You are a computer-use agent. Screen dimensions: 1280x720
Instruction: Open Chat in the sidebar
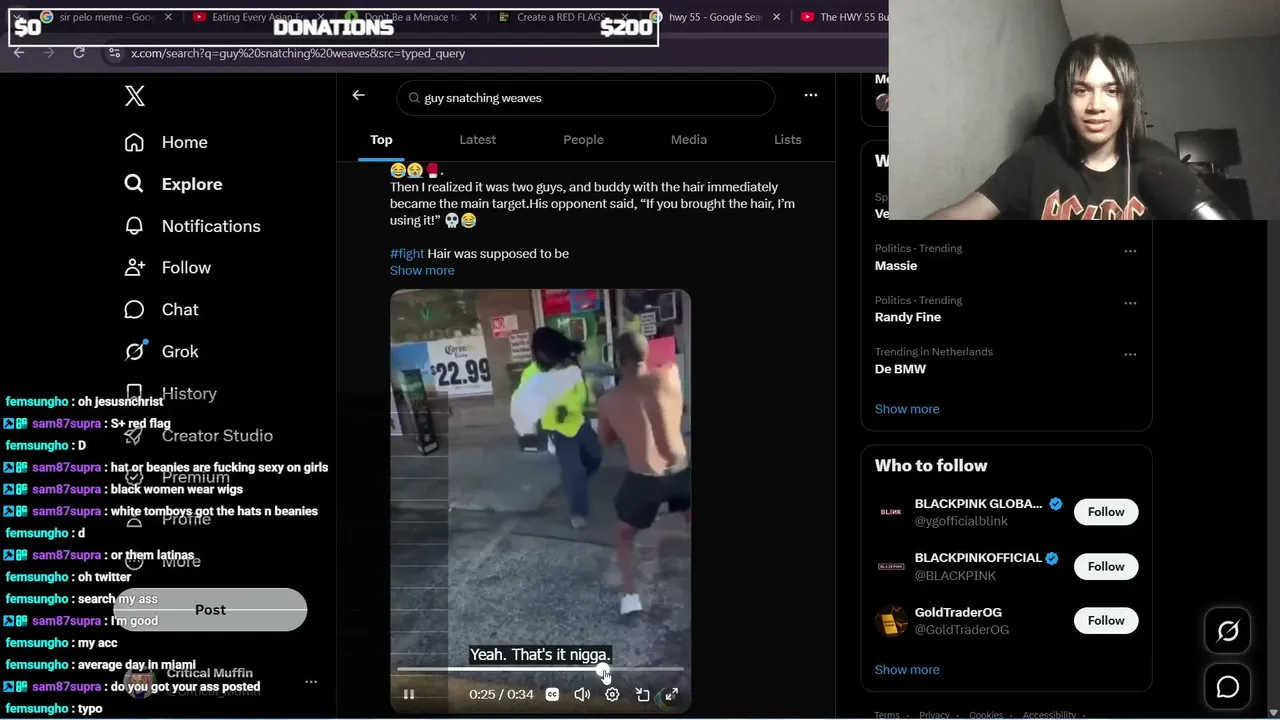click(161, 310)
